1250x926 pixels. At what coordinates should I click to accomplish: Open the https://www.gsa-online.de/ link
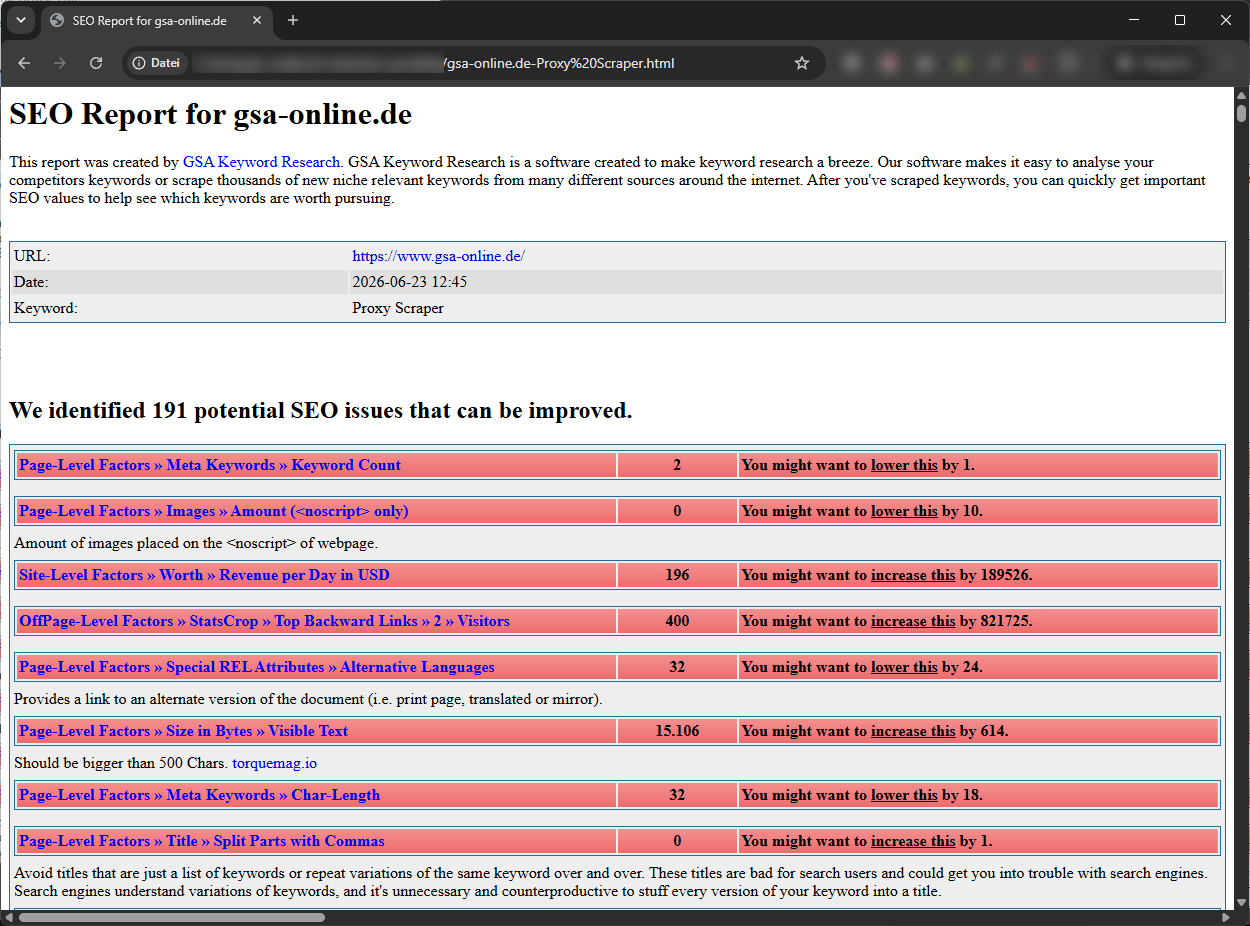(438, 256)
